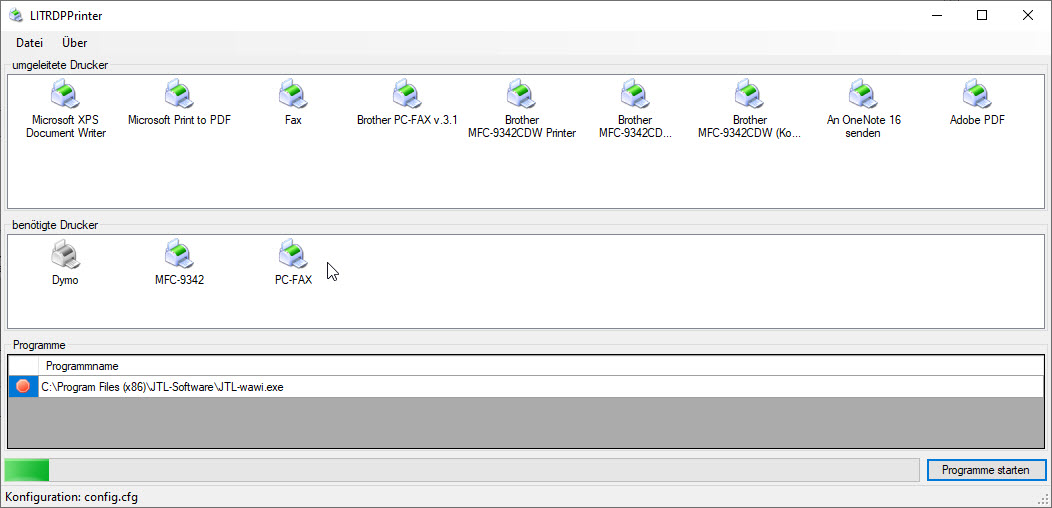This screenshot has width=1052, height=508.
Task: Open the Über menu
Action: 74,43
